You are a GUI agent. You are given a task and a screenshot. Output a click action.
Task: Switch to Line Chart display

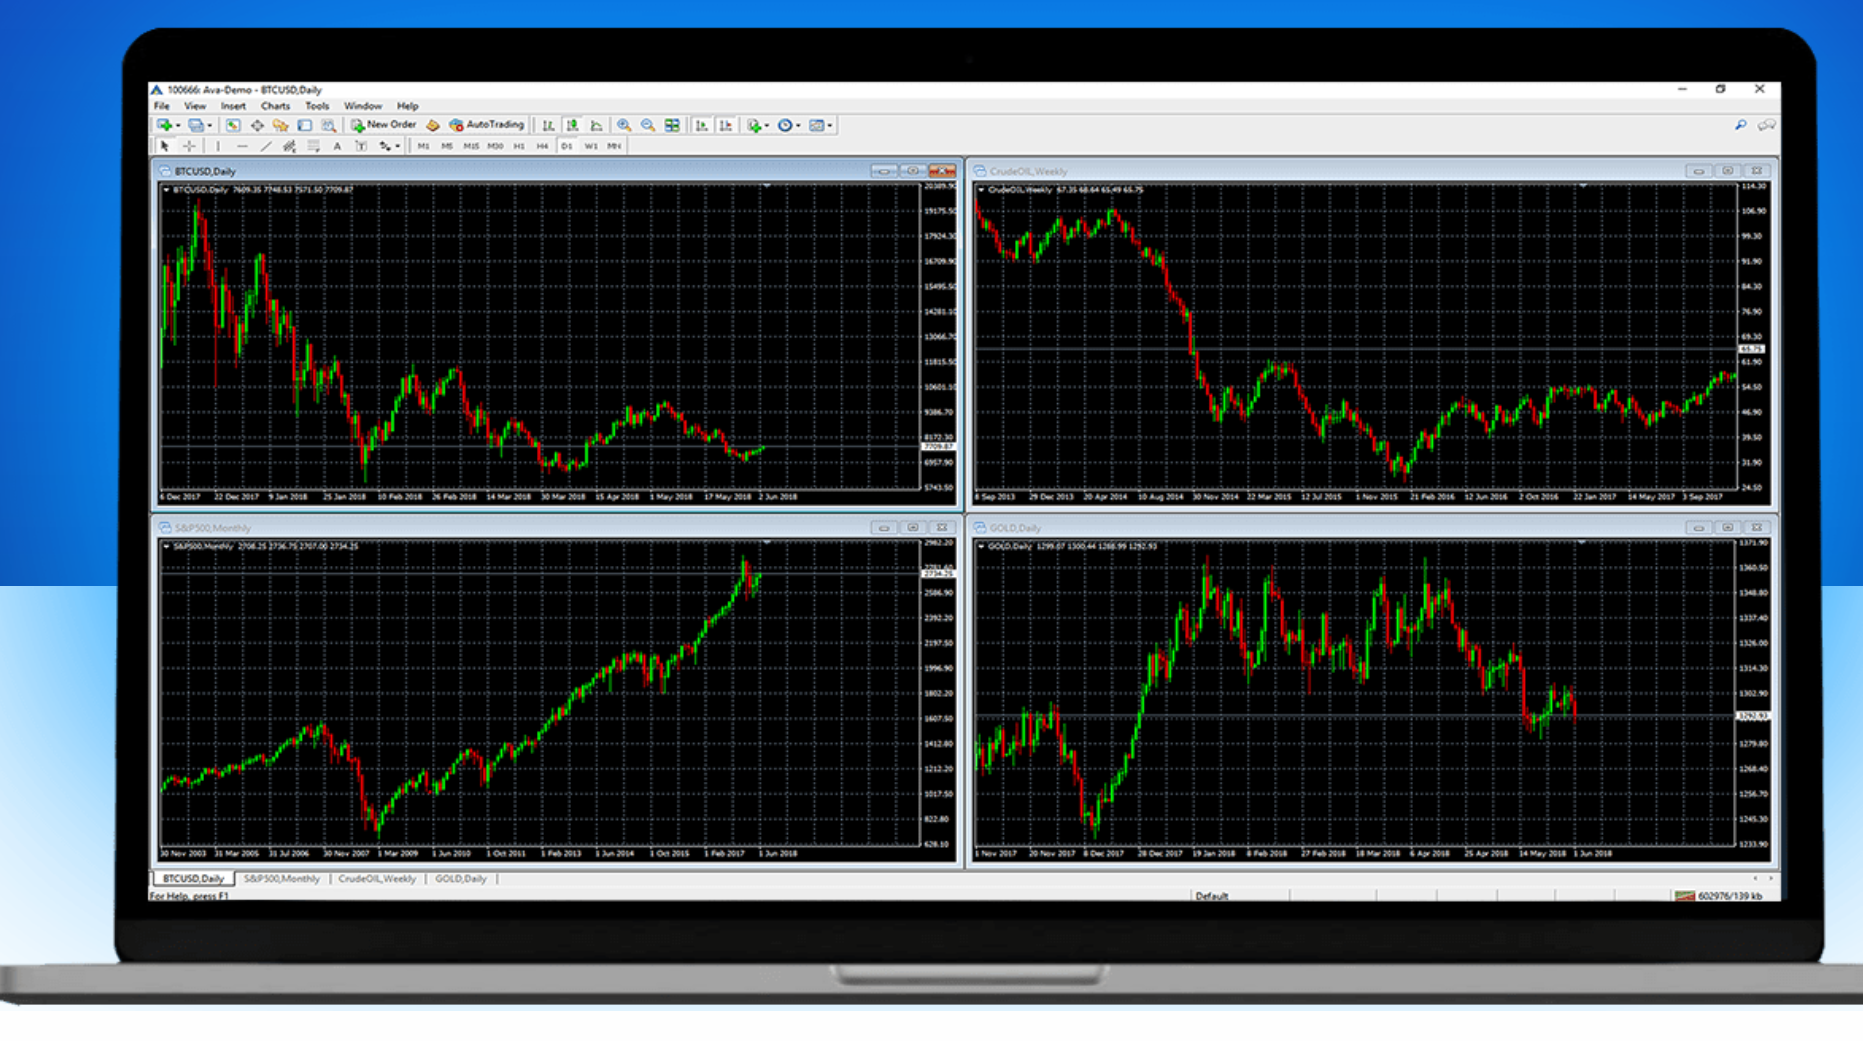pyautogui.click(x=597, y=125)
